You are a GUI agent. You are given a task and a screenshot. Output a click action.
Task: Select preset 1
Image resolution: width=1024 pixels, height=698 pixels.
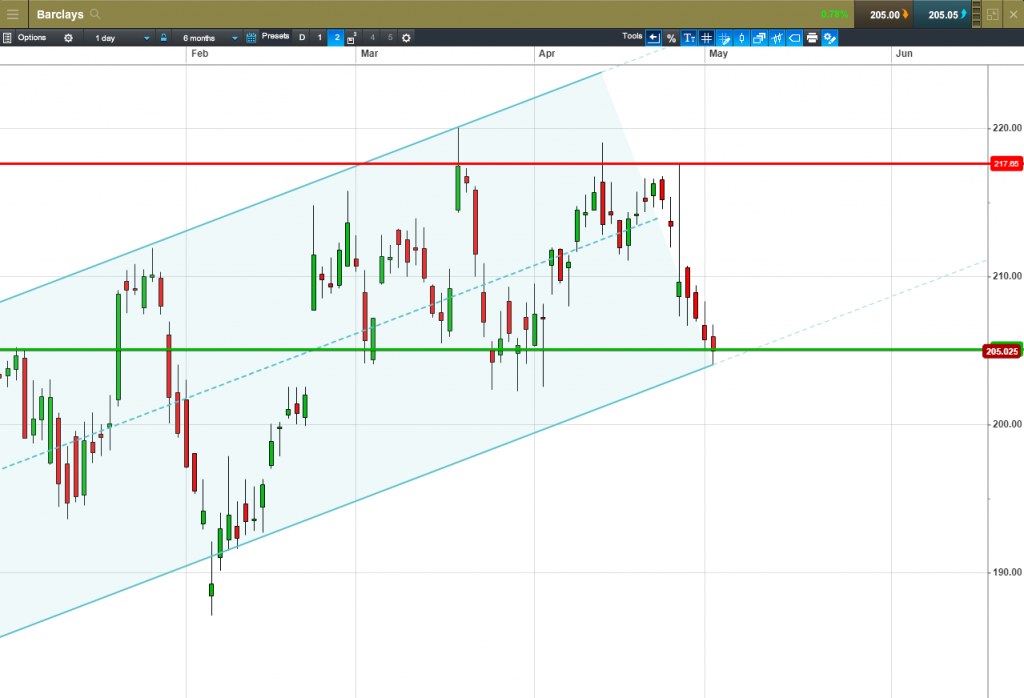320,38
